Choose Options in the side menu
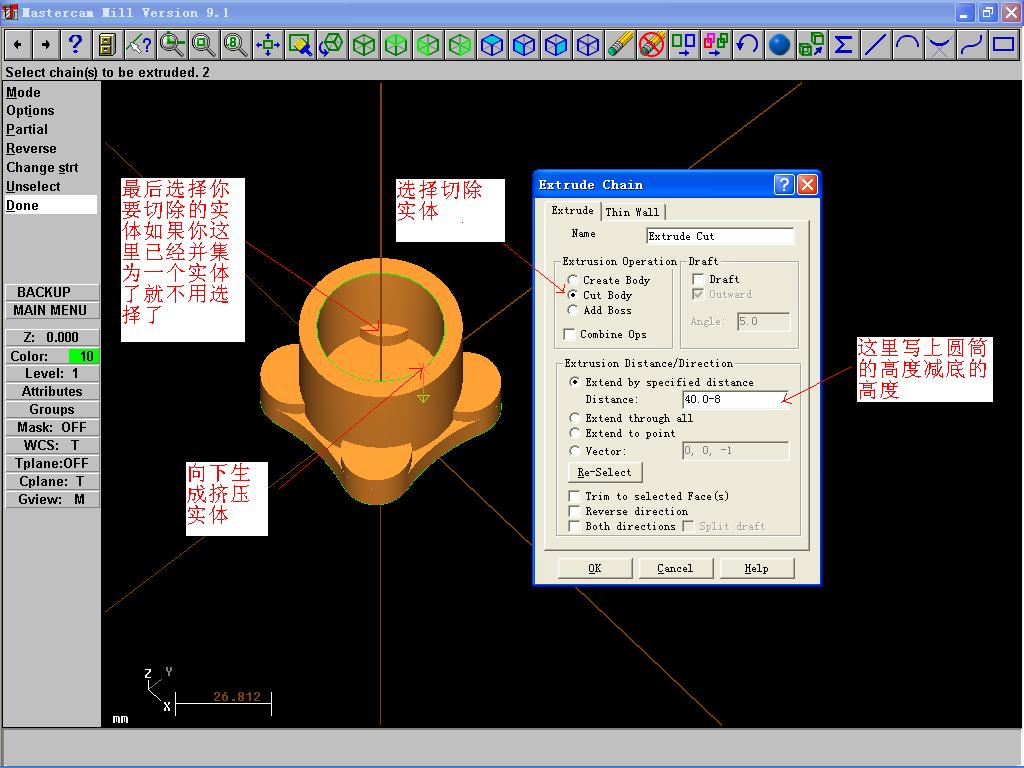The width and height of the screenshot is (1024, 768). pyautogui.click(x=30, y=110)
